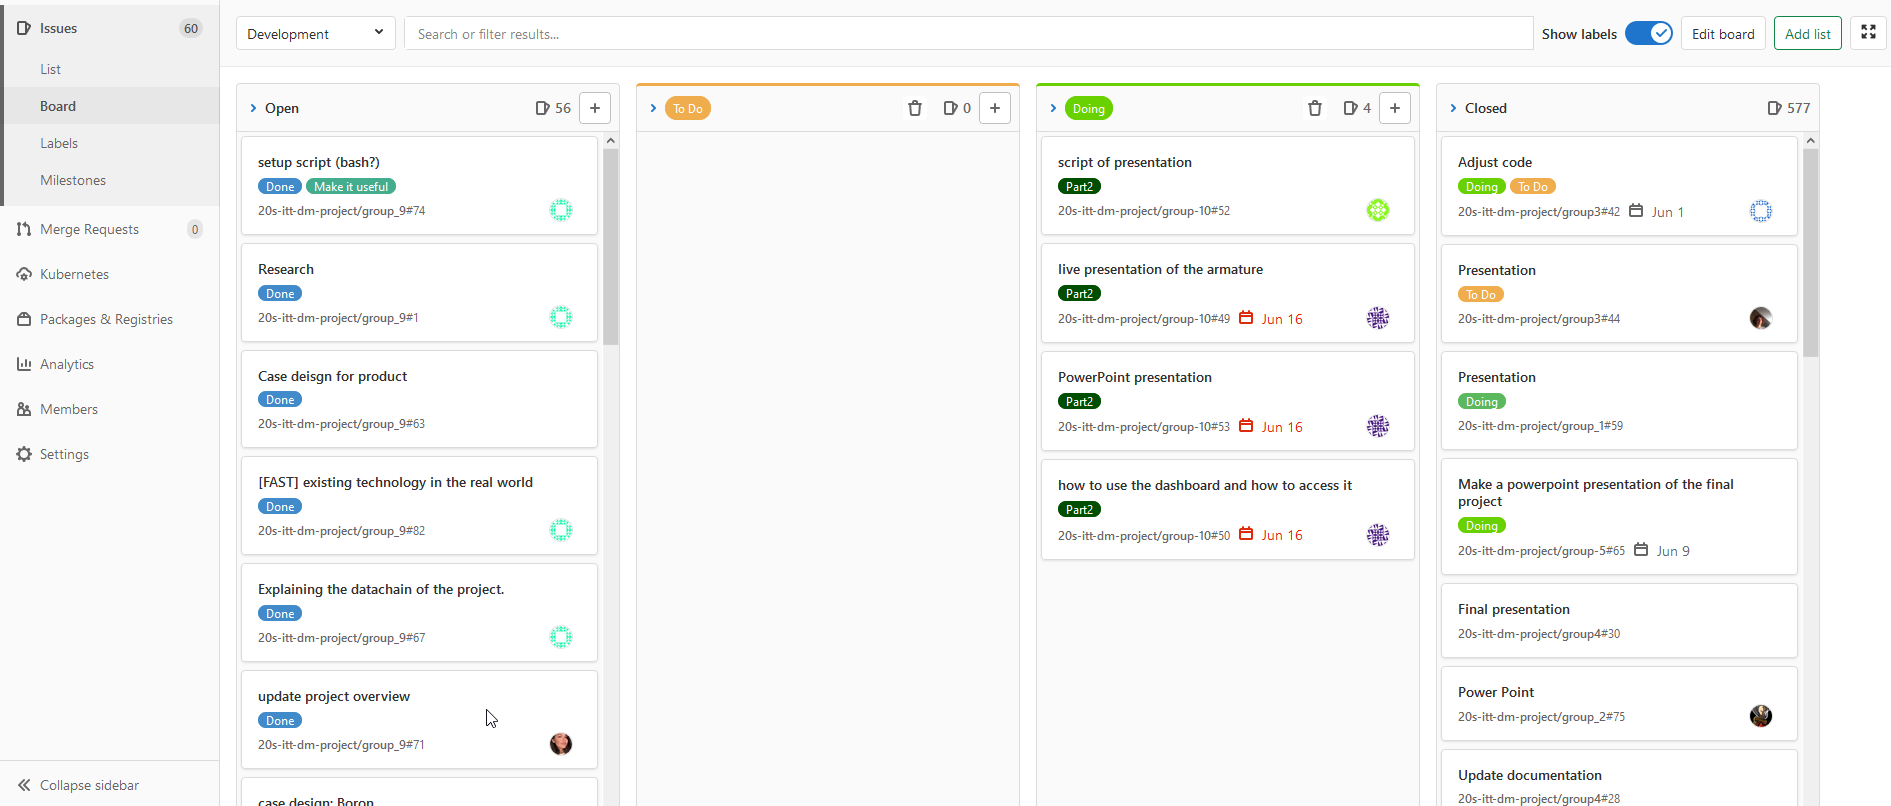Focus the Search or filter results field

(x=968, y=33)
